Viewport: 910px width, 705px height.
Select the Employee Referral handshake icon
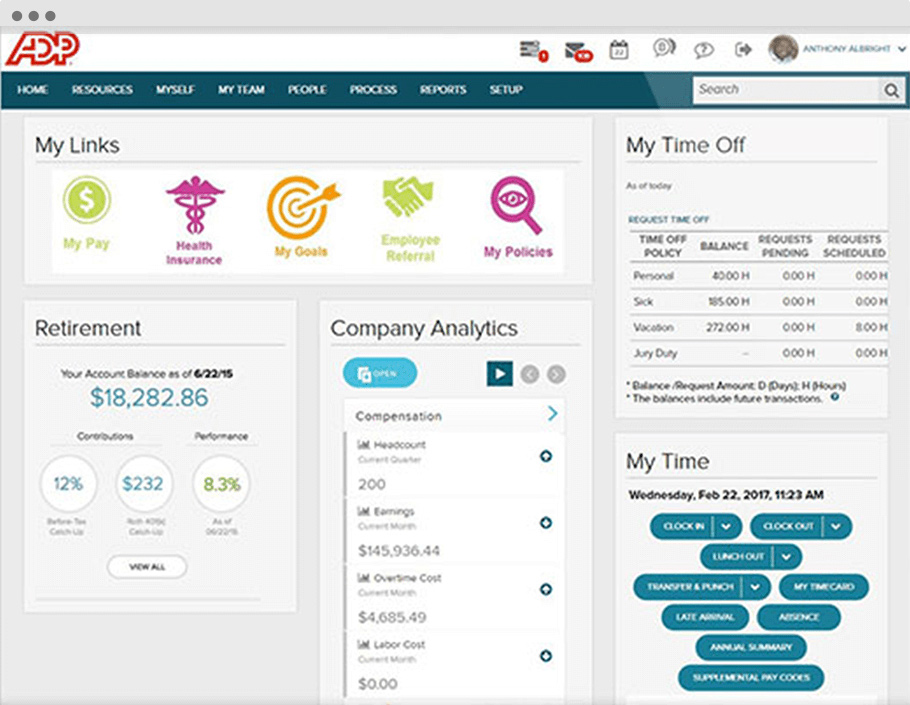(x=410, y=199)
